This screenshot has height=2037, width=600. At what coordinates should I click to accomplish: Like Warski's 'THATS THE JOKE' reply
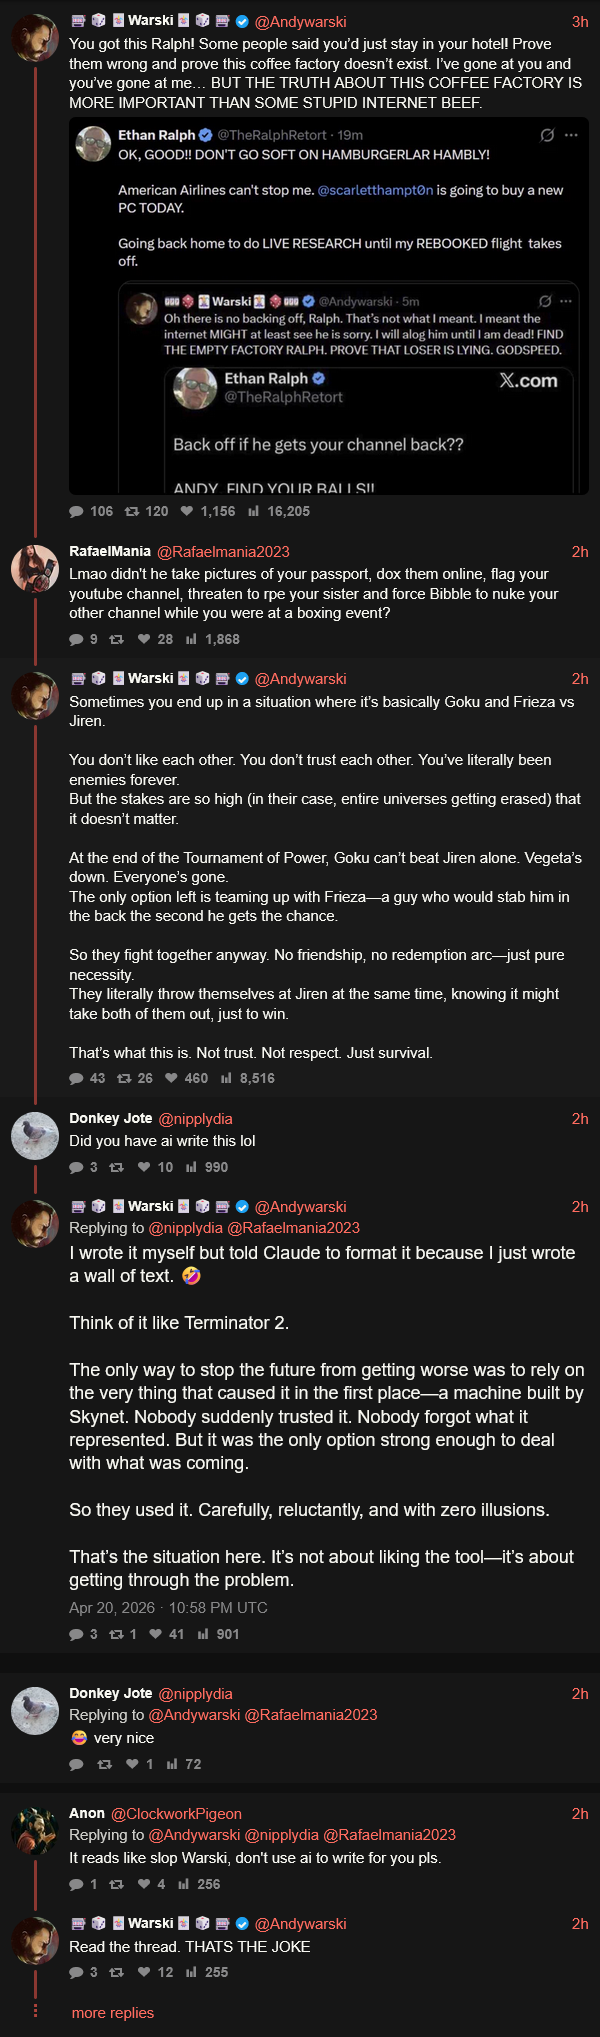(155, 1972)
